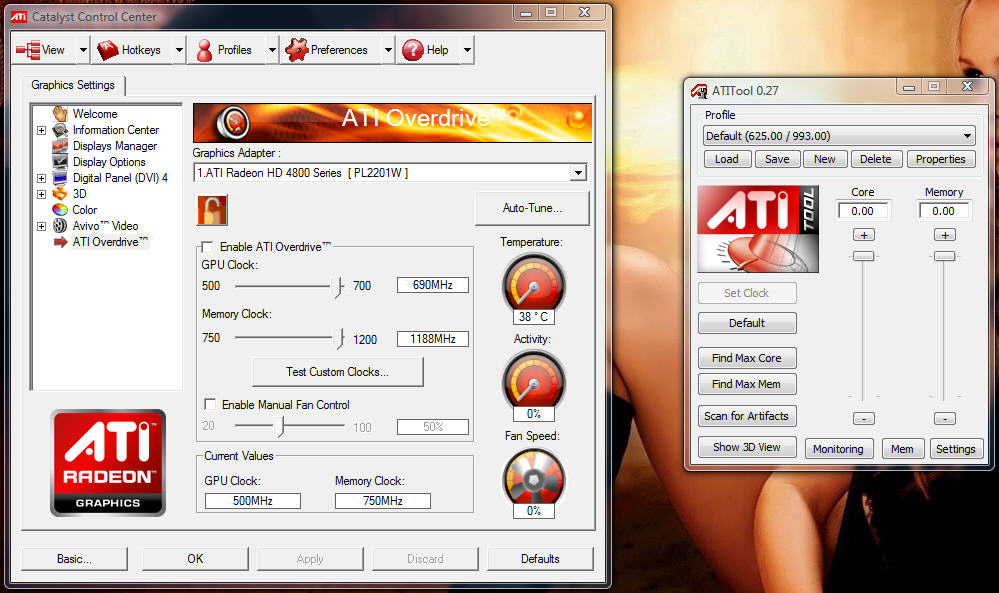Click the 3D cube icon in tree
Image resolution: width=999 pixels, height=593 pixels.
click(60, 194)
